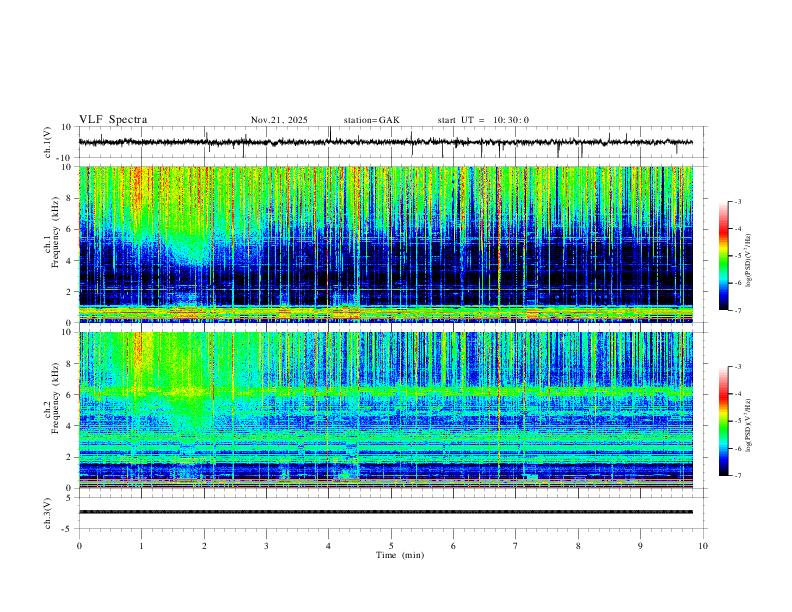The image size is (792, 612).
Task: Click the ch.3 flat signal trace
Action: pos(386,512)
